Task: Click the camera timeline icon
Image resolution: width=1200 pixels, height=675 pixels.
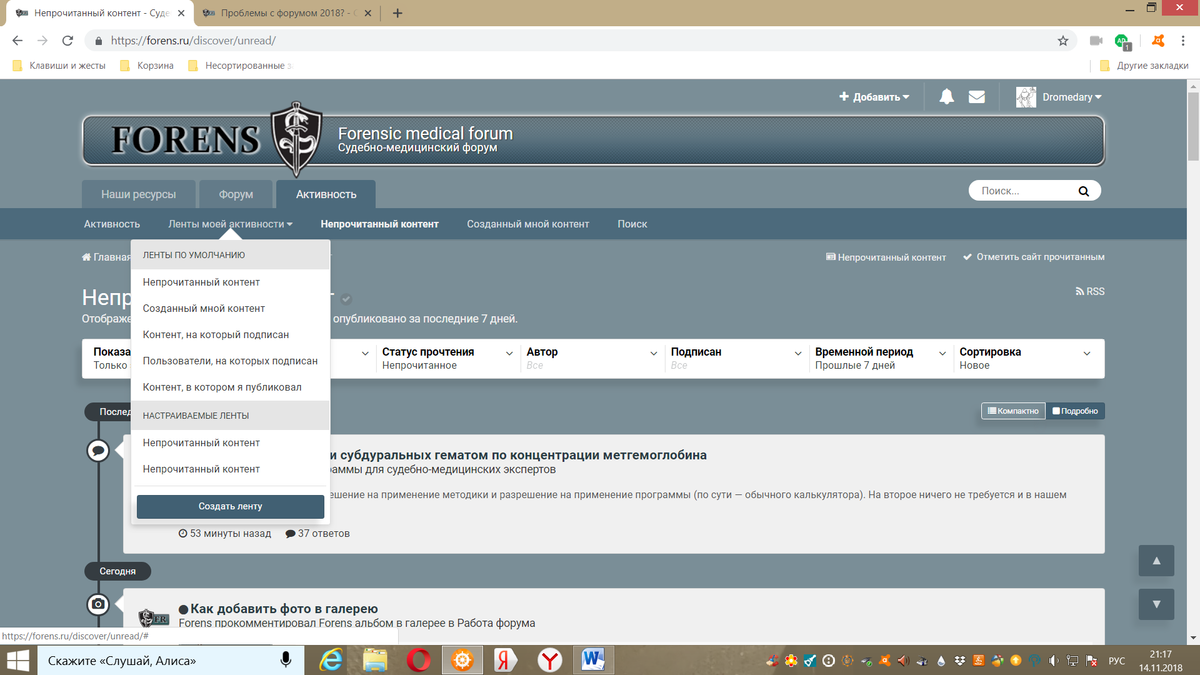Action: [x=98, y=604]
